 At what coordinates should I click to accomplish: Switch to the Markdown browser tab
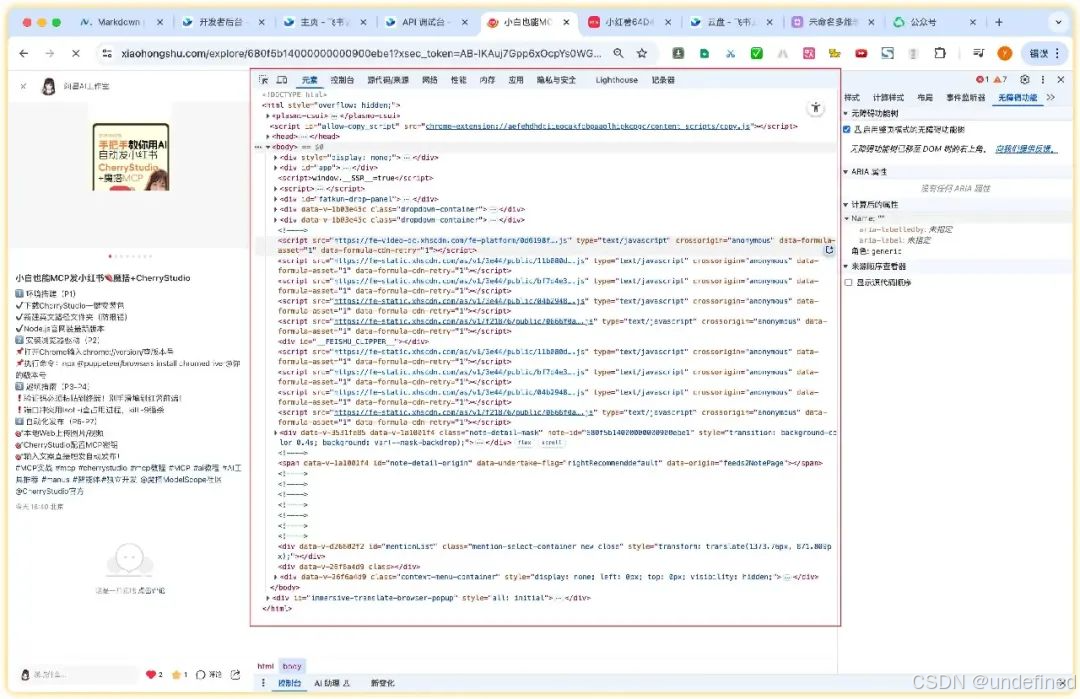pos(119,22)
